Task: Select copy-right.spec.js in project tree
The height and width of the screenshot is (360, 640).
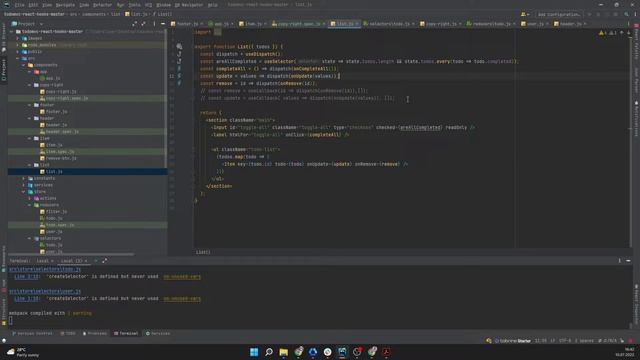Action: point(64,98)
